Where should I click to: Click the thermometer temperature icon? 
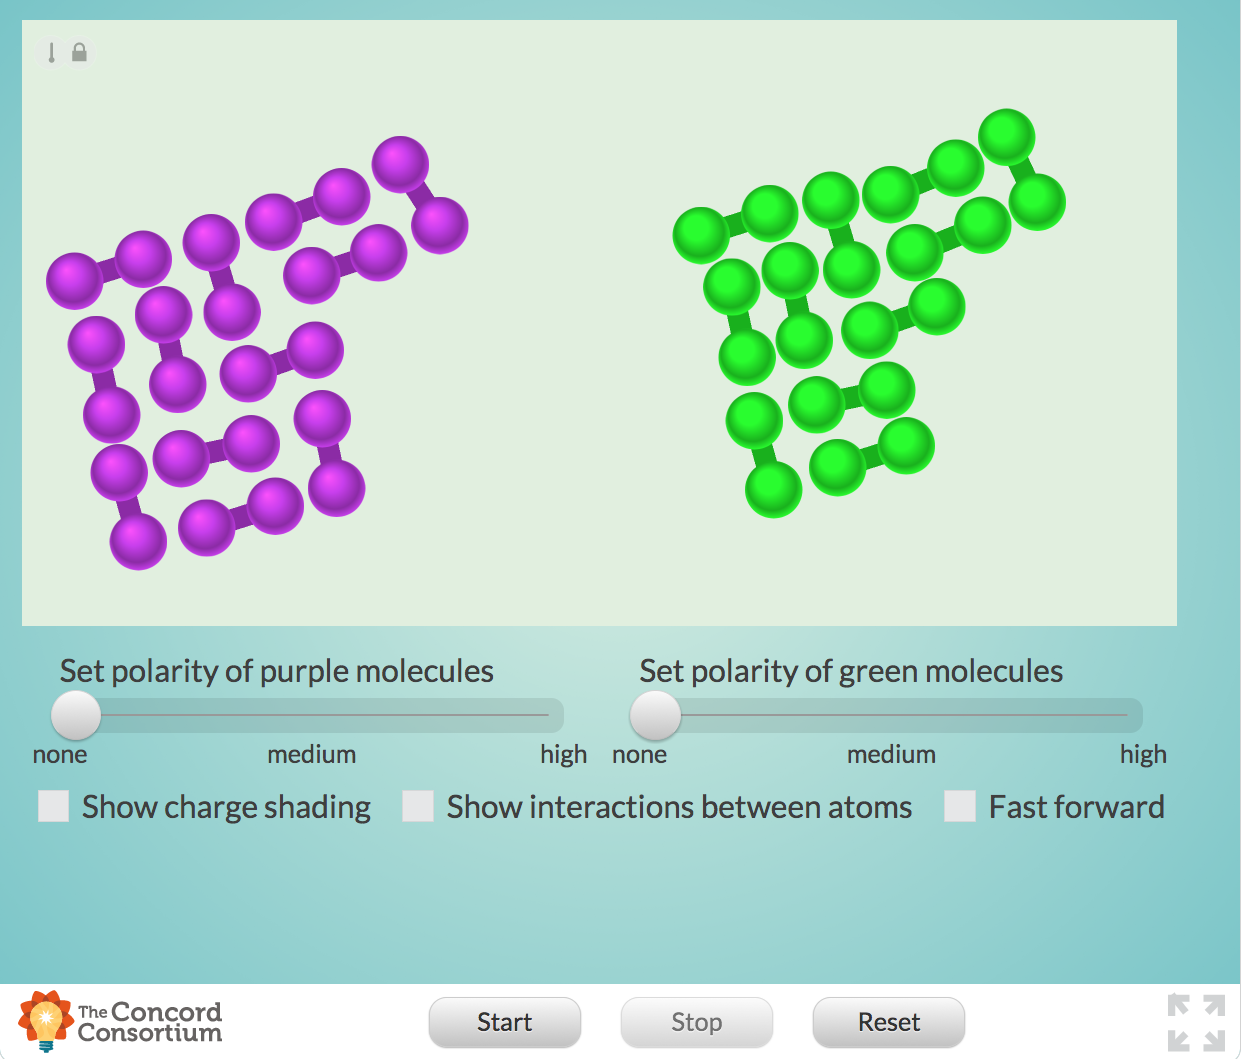pyautogui.click(x=52, y=53)
